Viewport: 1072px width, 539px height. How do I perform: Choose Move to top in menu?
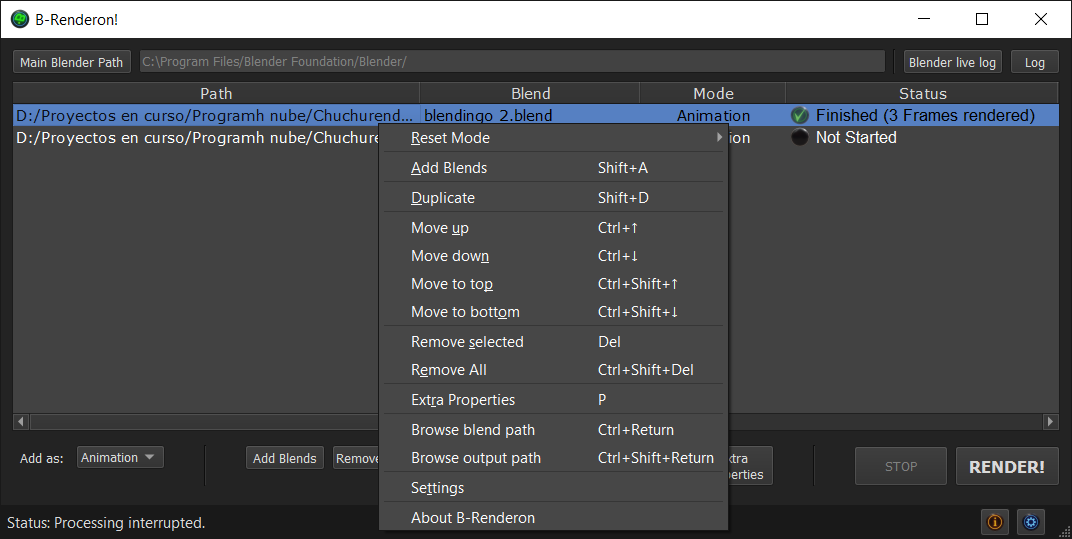pos(553,284)
